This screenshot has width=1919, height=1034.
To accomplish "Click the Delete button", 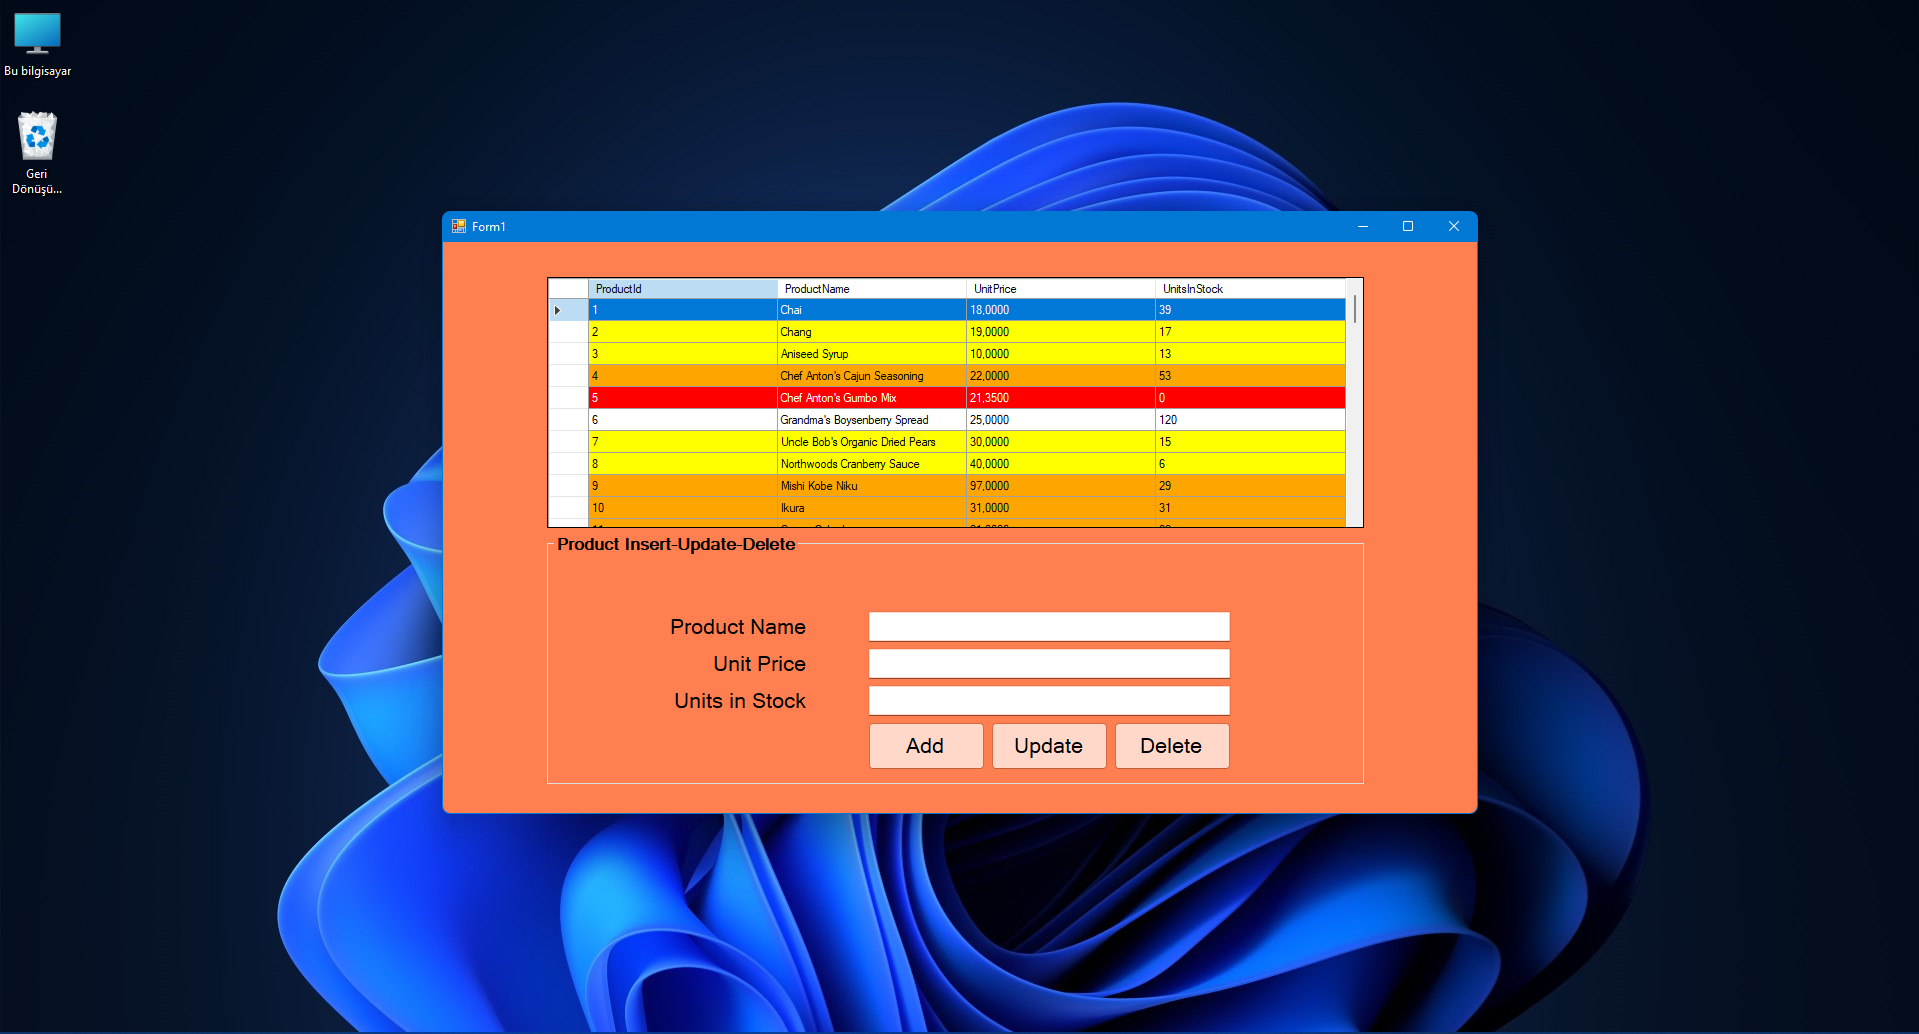I will pyautogui.click(x=1171, y=746).
